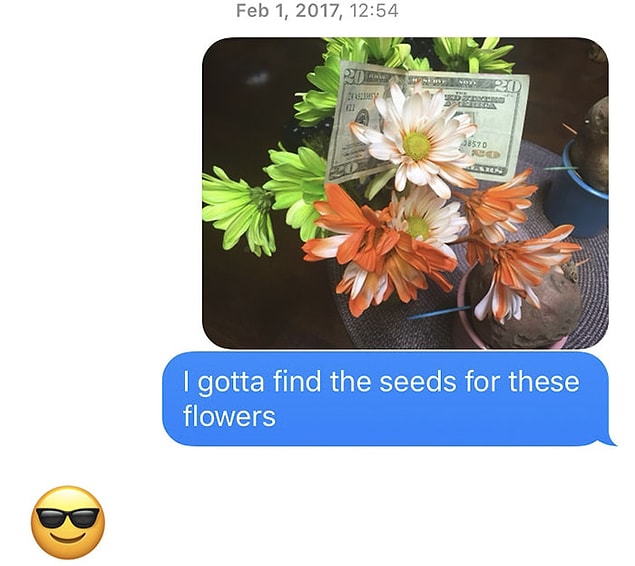This screenshot has width=635, height=566.
Task: Click the twenty dollar bill in photo
Action: pos(427,121)
